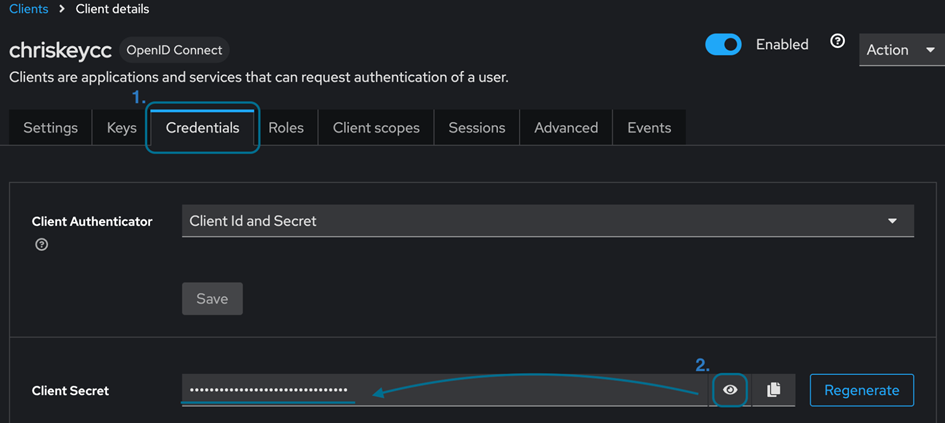View the Sessions tab
The height and width of the screenshot is (423, 945).
click(477, 128)
